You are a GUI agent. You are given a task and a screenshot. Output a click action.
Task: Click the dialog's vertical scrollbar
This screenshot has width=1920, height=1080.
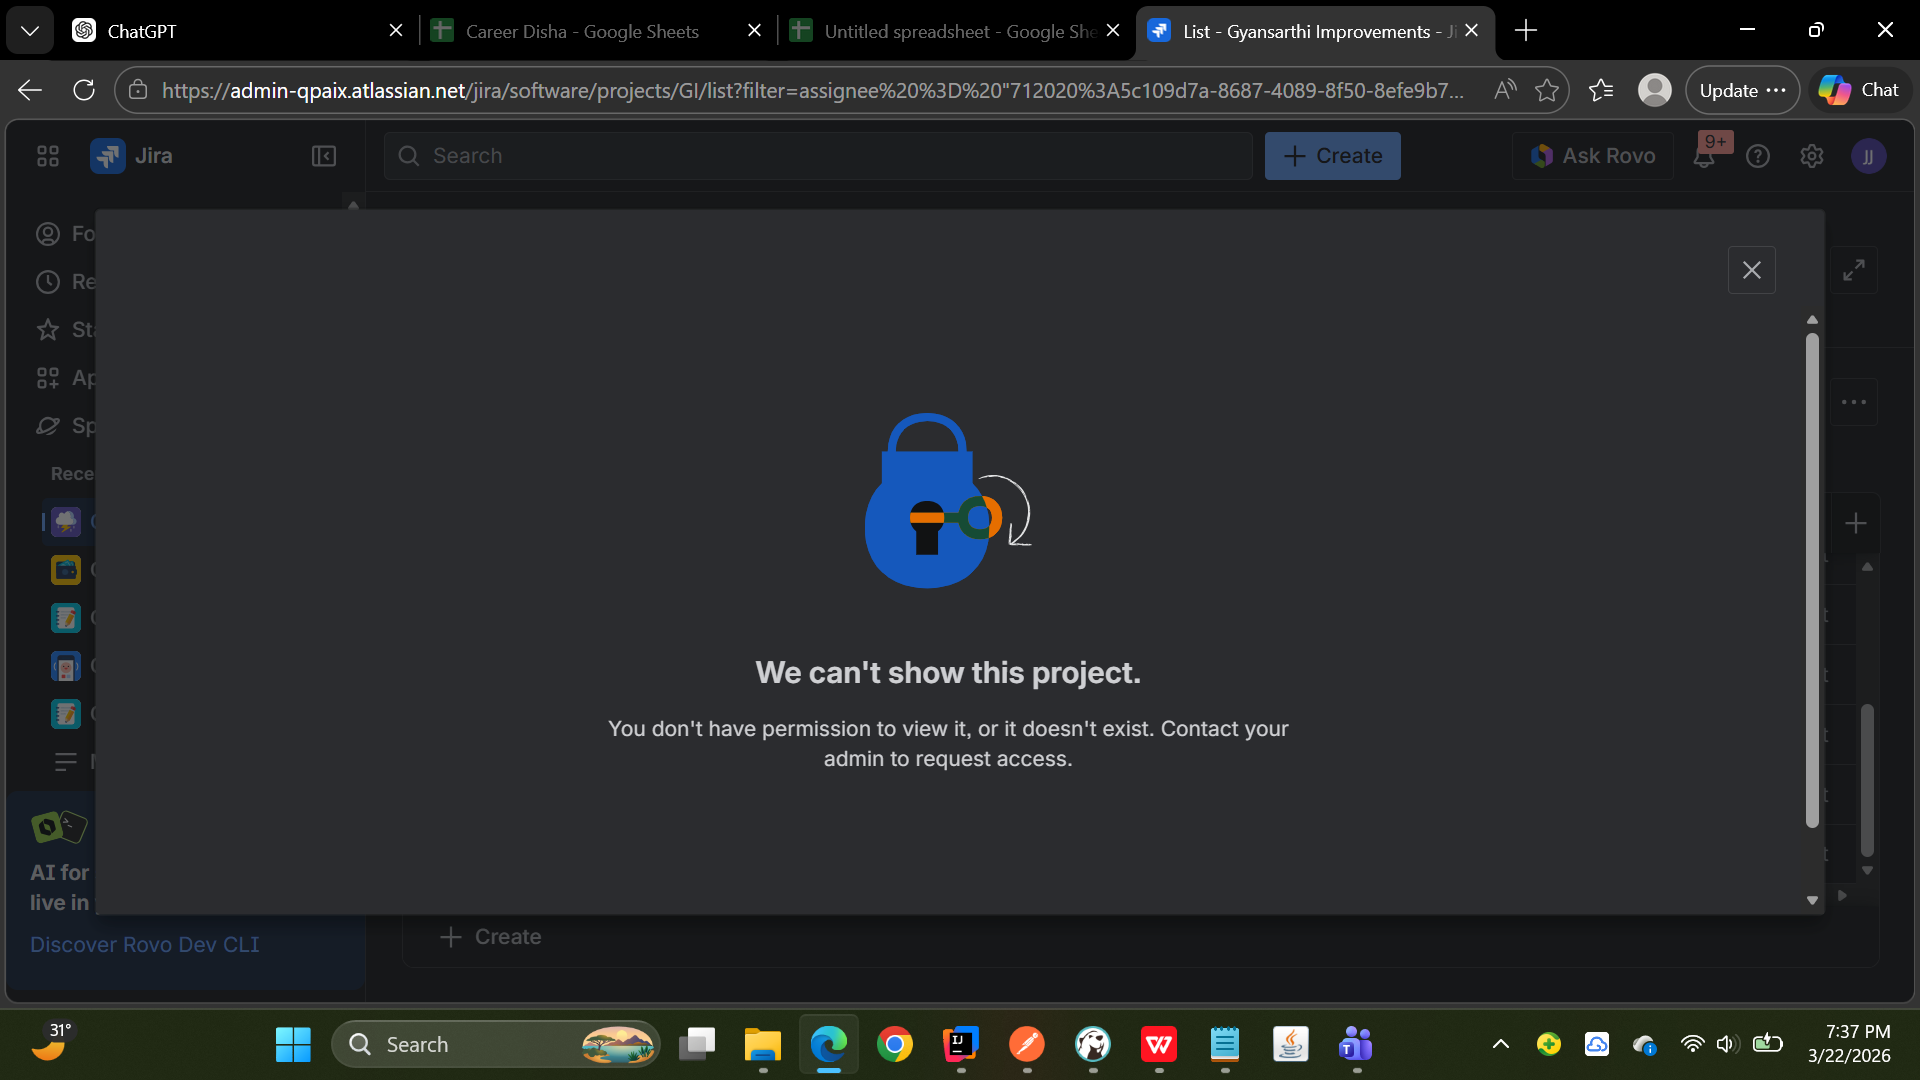(x=1812, y=580)
